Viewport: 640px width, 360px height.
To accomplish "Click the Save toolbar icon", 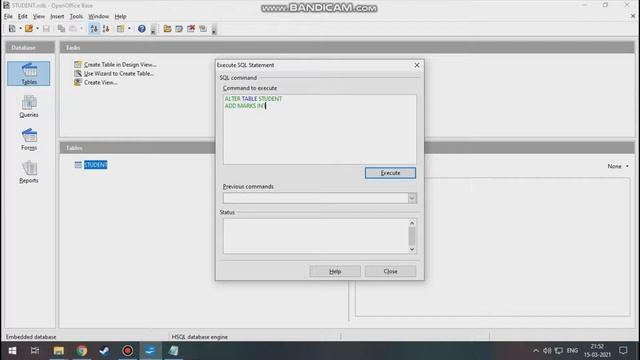I will (46, 29).
